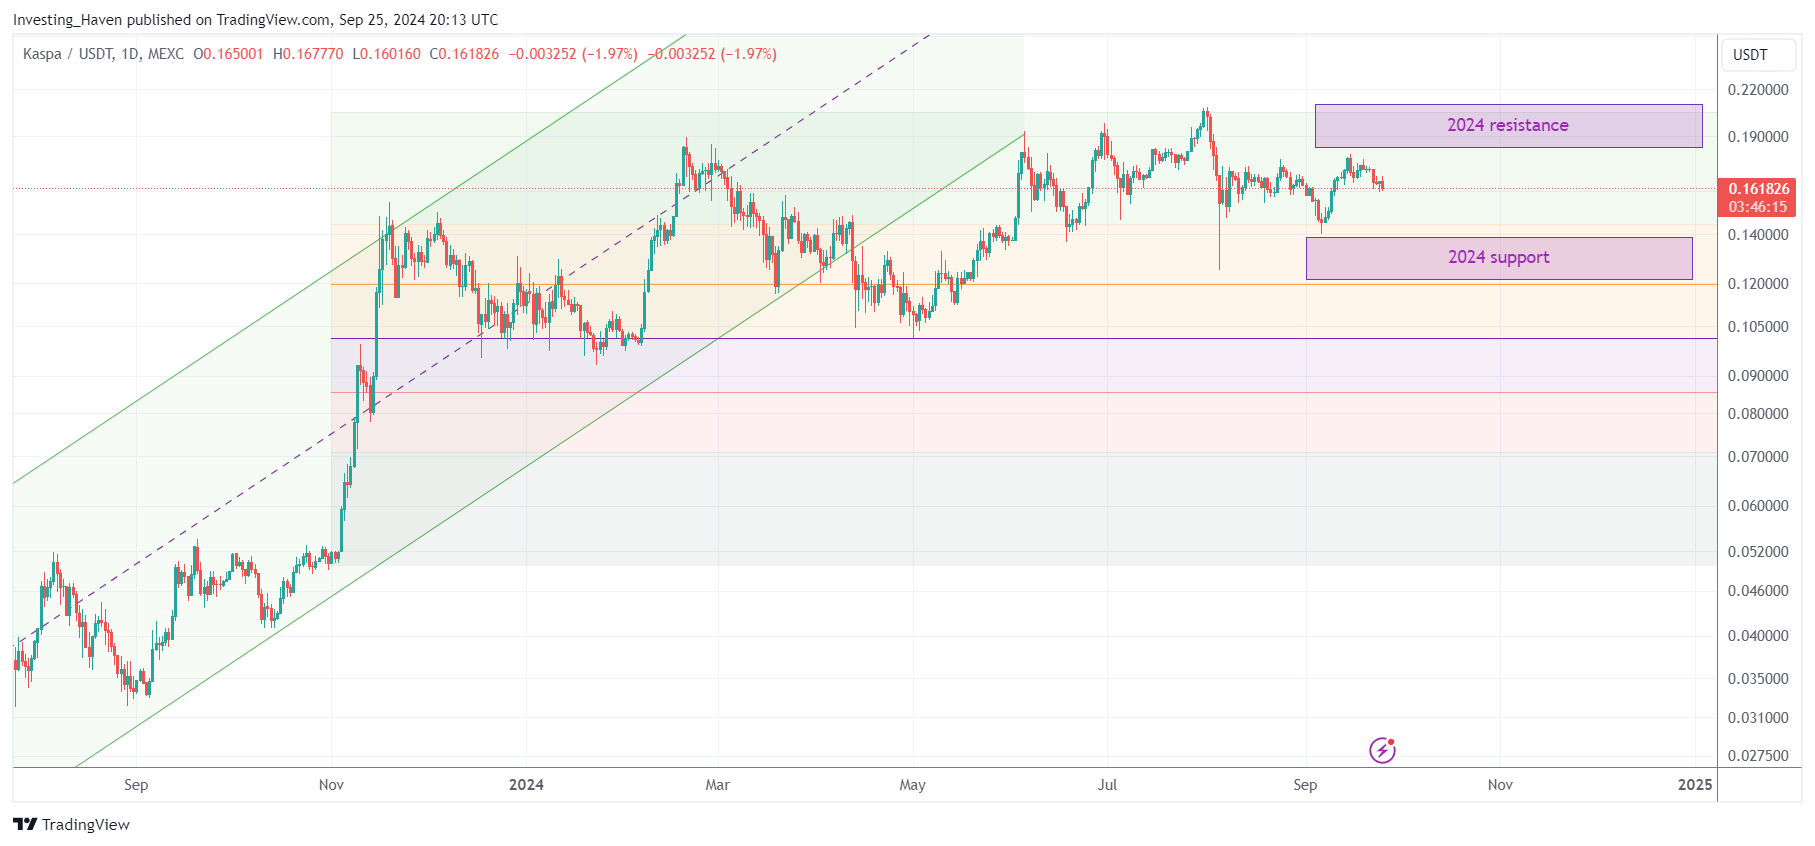Click the 0.140000 price axis label
1815x846 pixels.
coord(1758,235)
